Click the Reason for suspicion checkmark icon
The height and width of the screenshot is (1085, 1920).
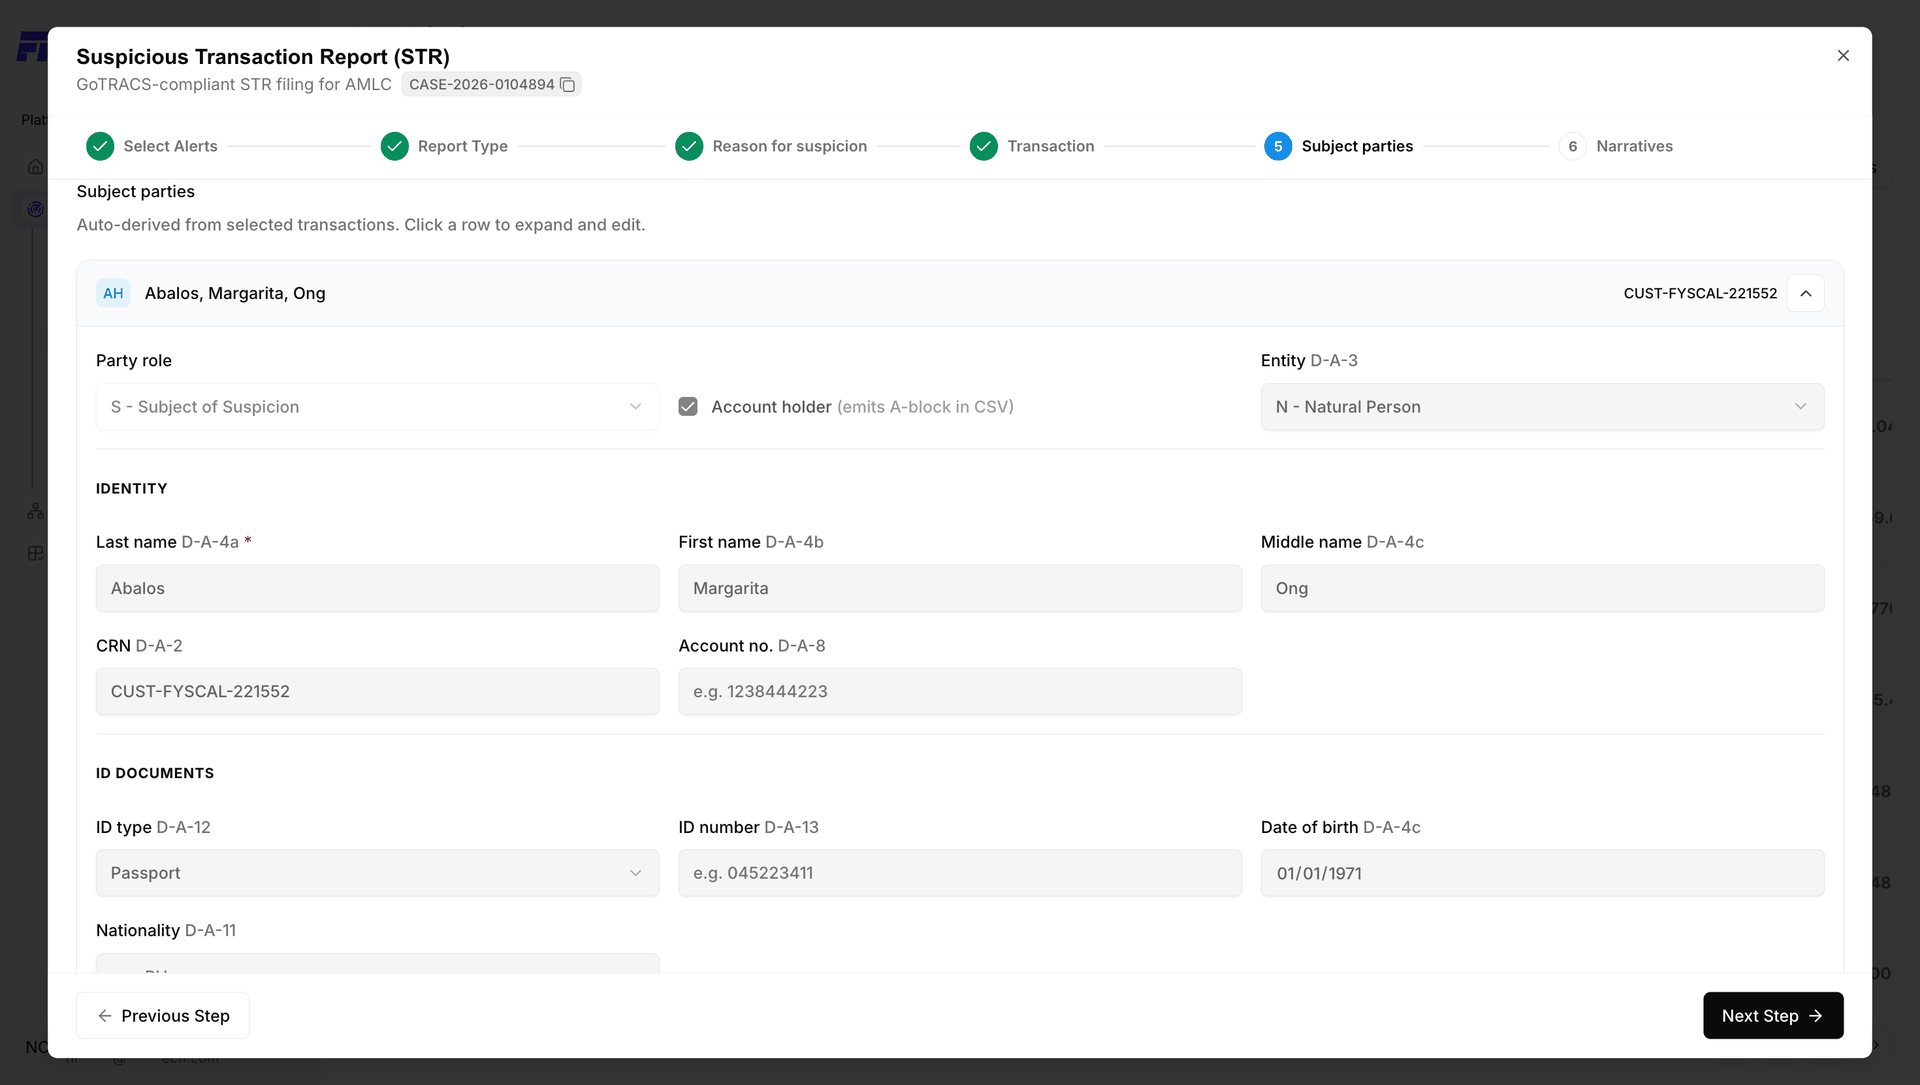point(689,146)
